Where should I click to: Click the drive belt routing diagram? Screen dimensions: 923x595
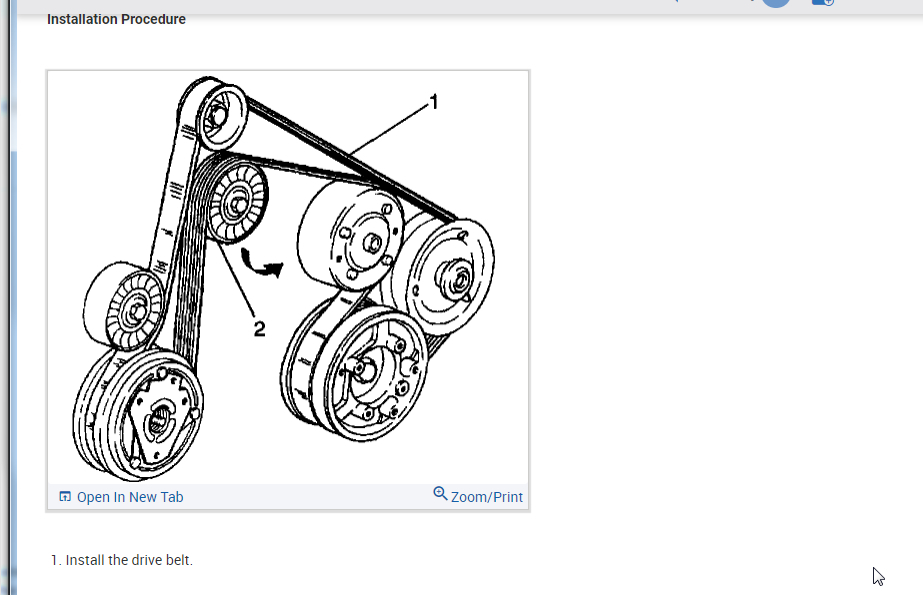(x=287, y=278)
